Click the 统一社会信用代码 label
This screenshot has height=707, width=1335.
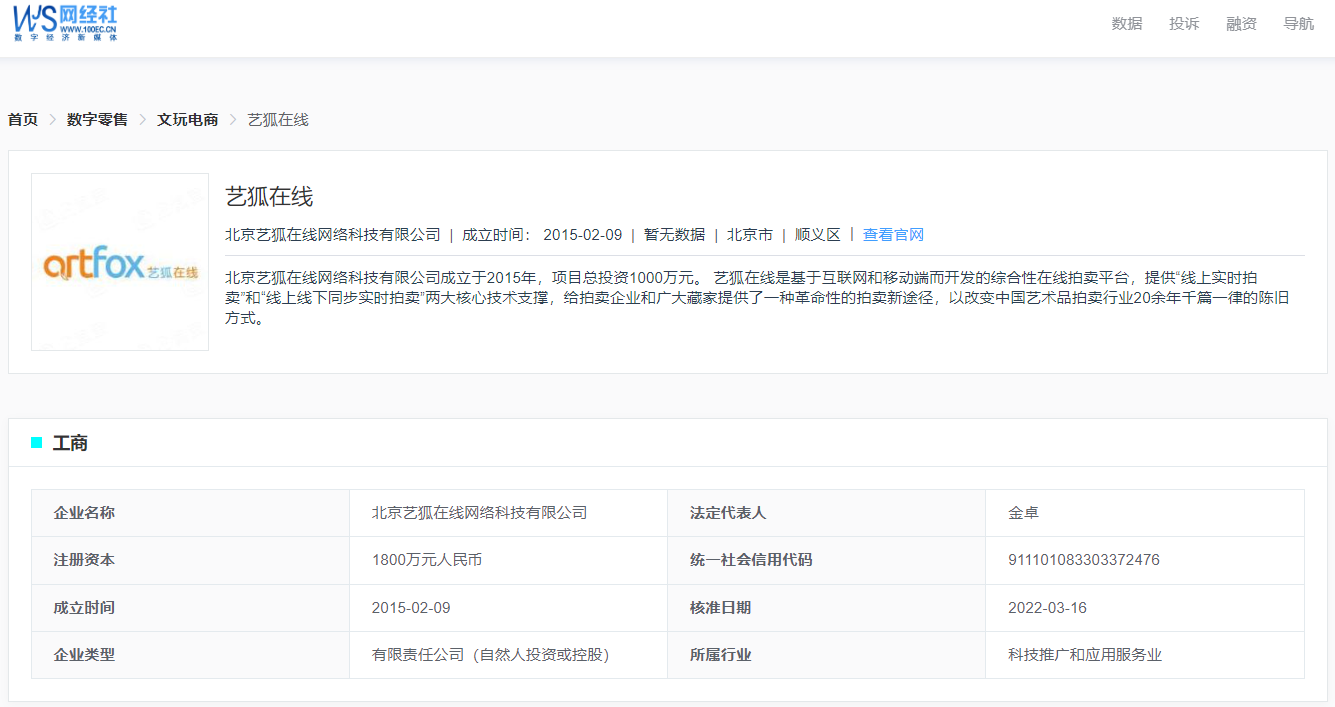(x=751, y=560)
